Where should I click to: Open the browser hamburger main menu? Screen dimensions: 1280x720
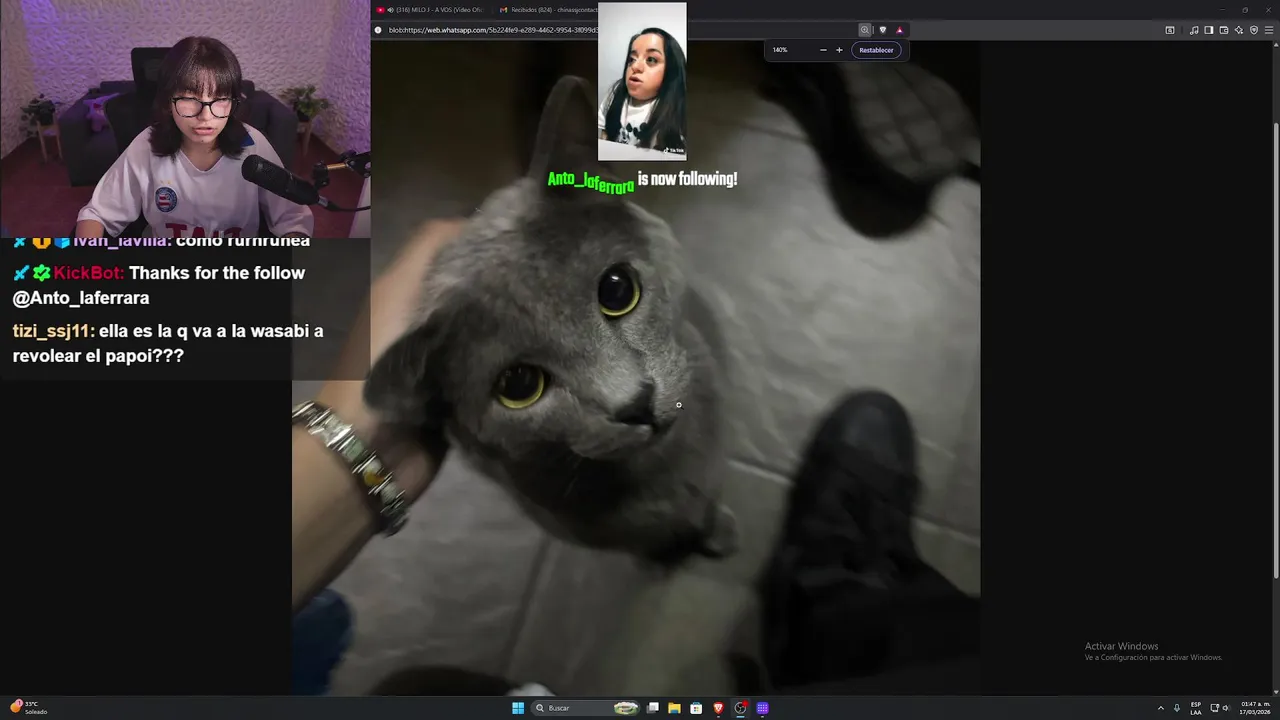(x=1269, y=30)
